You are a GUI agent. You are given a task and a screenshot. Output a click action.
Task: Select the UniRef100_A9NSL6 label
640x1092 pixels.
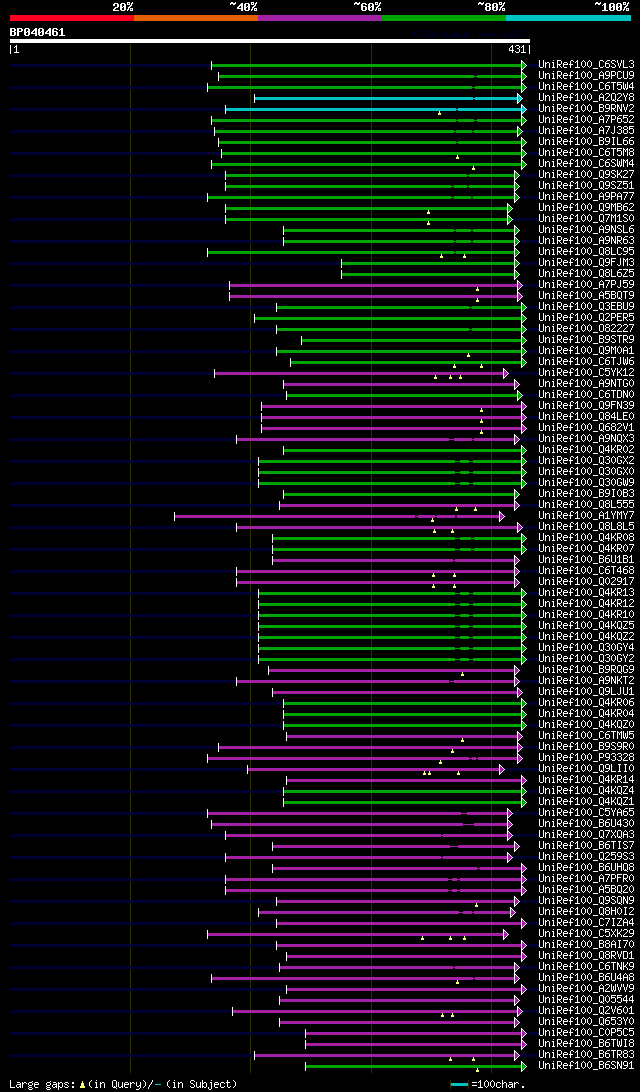[x=586, y=230]
